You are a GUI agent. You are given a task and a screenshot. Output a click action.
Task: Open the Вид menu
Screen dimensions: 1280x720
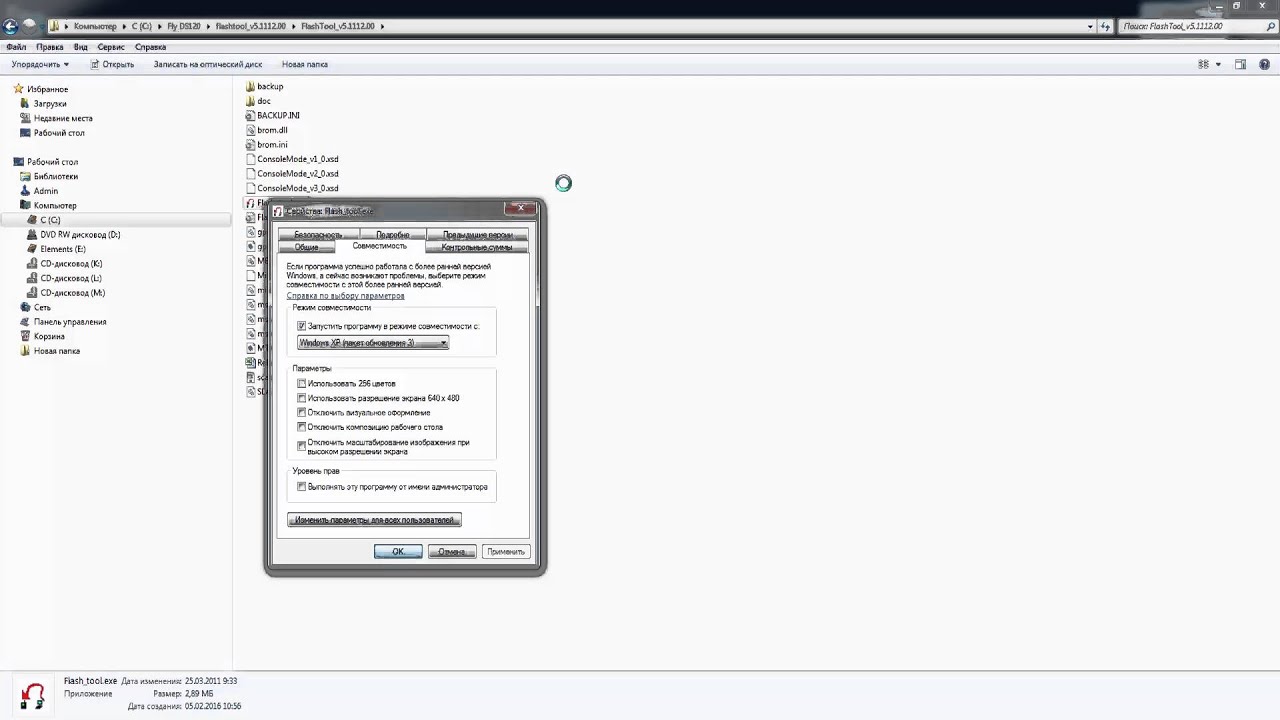(80, 47)
